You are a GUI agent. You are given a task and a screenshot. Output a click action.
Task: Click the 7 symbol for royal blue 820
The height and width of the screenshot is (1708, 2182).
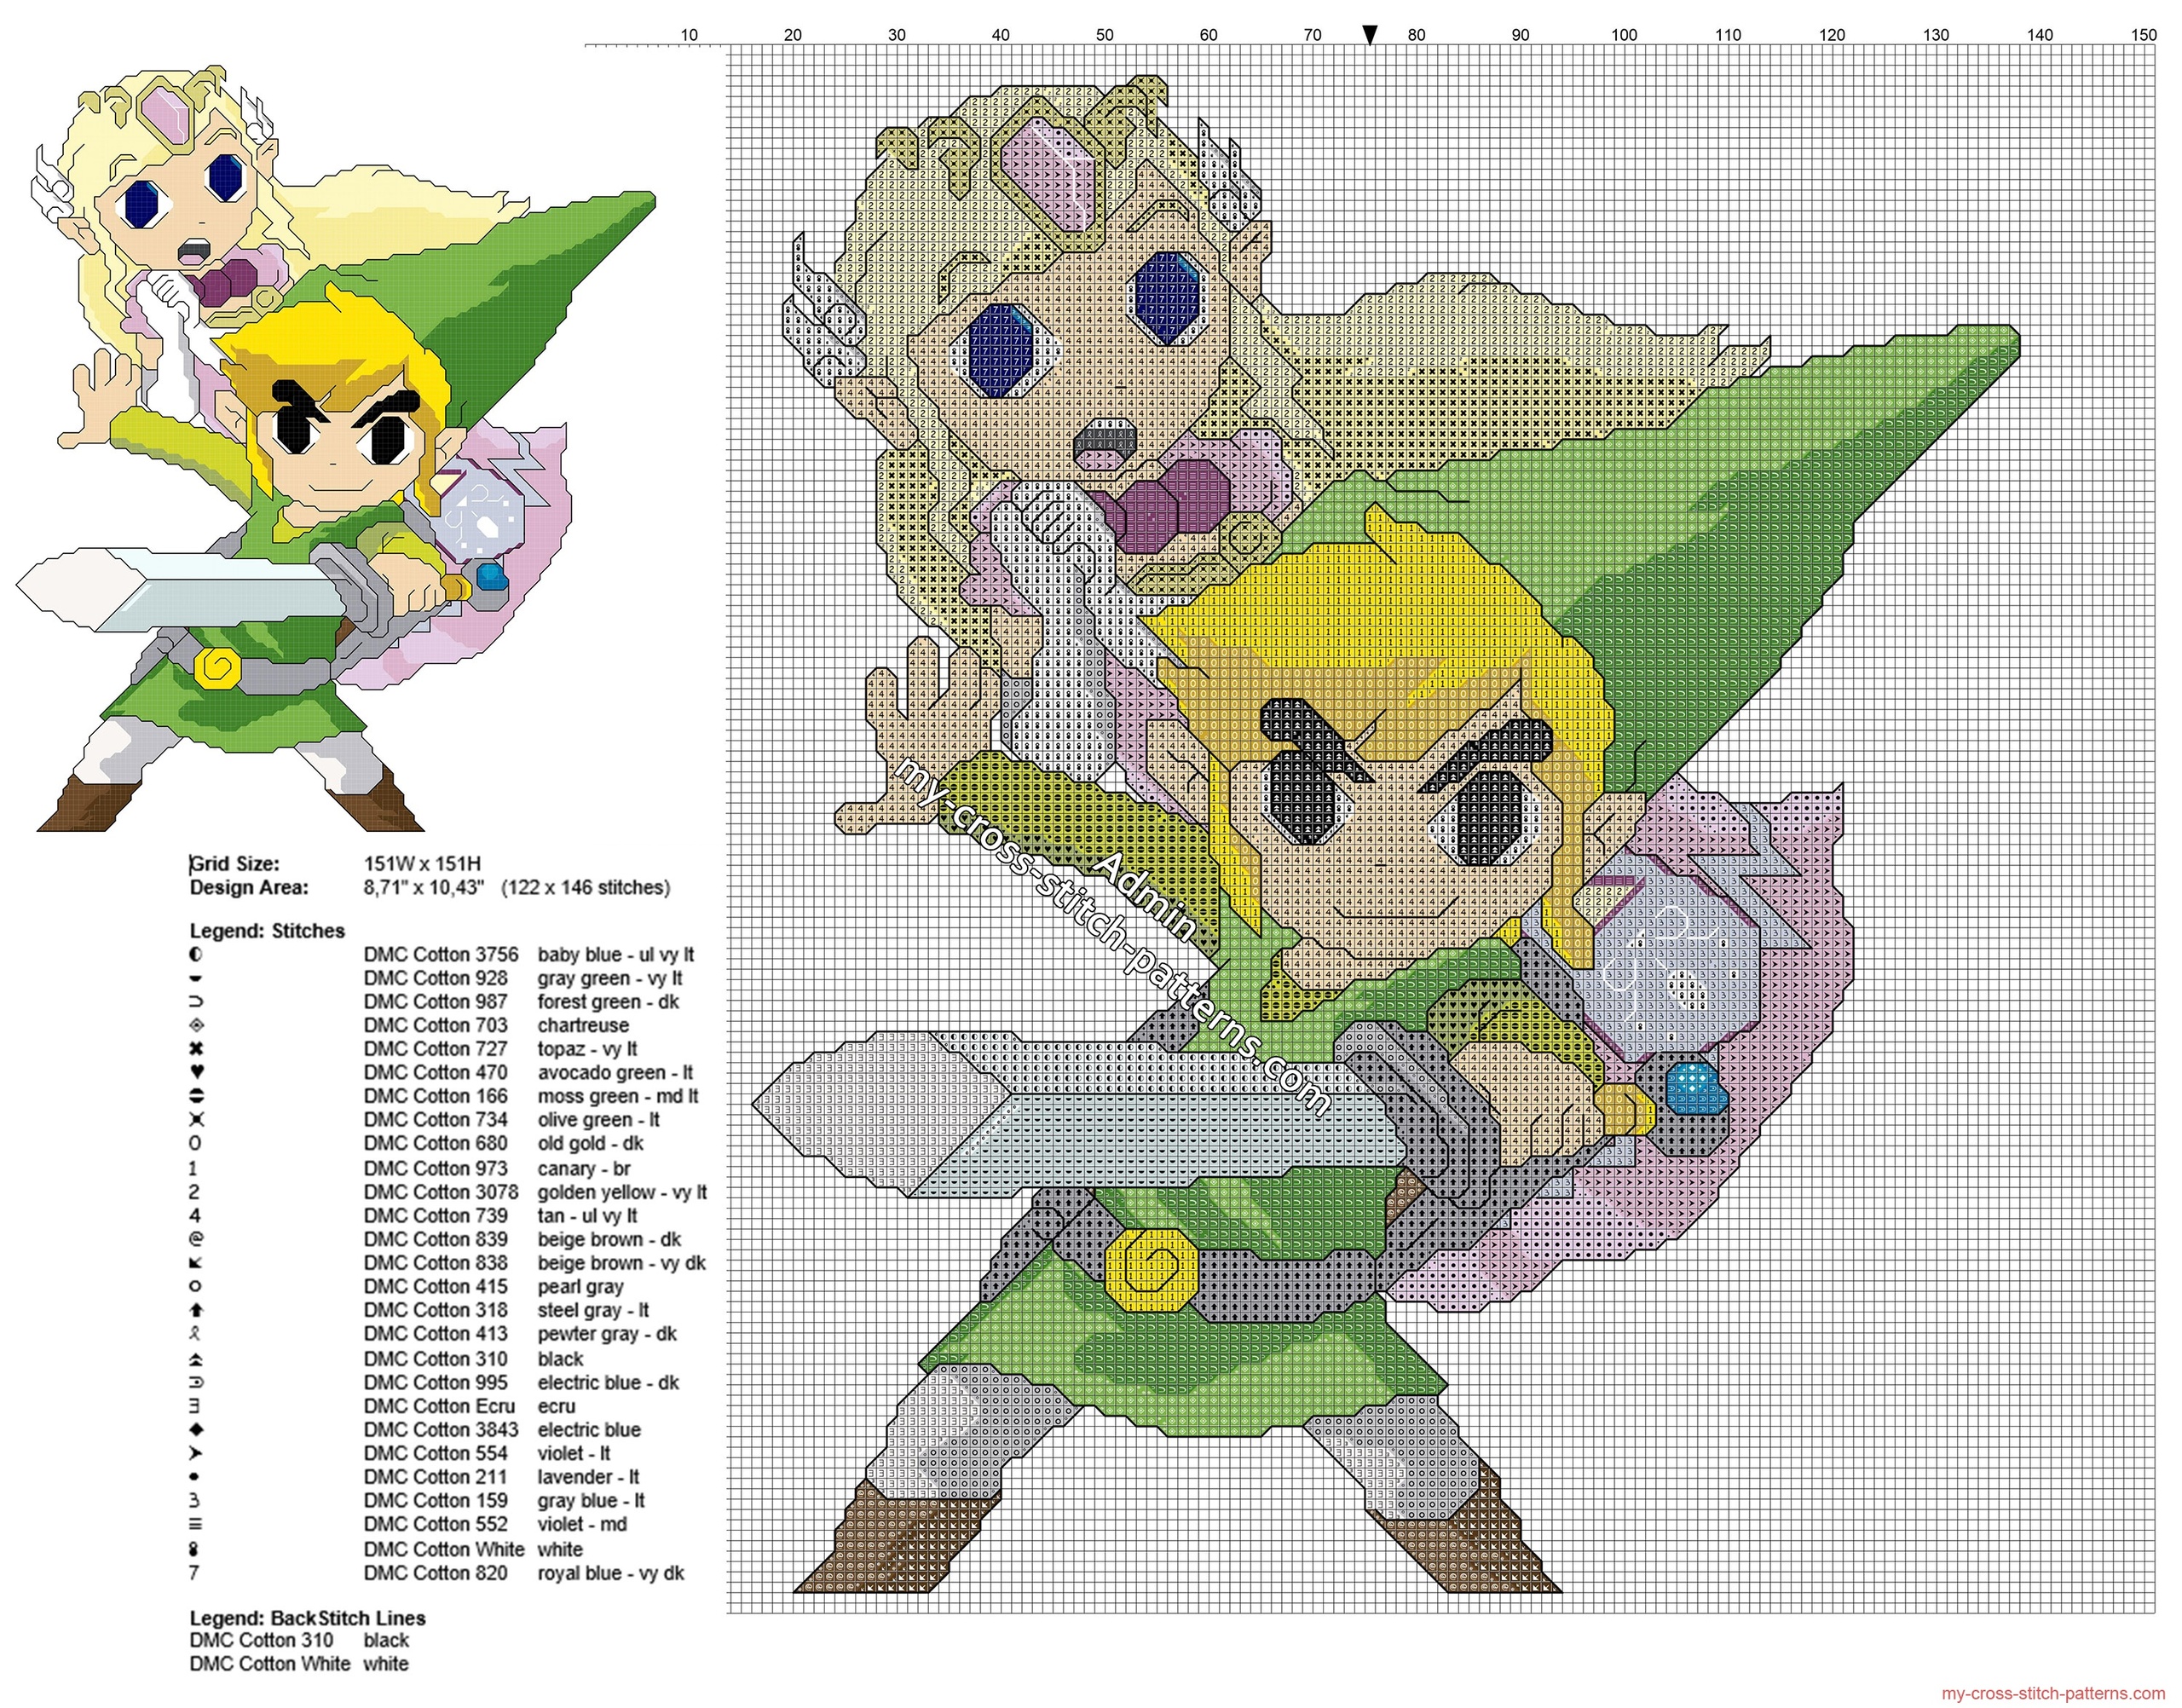tap(194, 1573)
